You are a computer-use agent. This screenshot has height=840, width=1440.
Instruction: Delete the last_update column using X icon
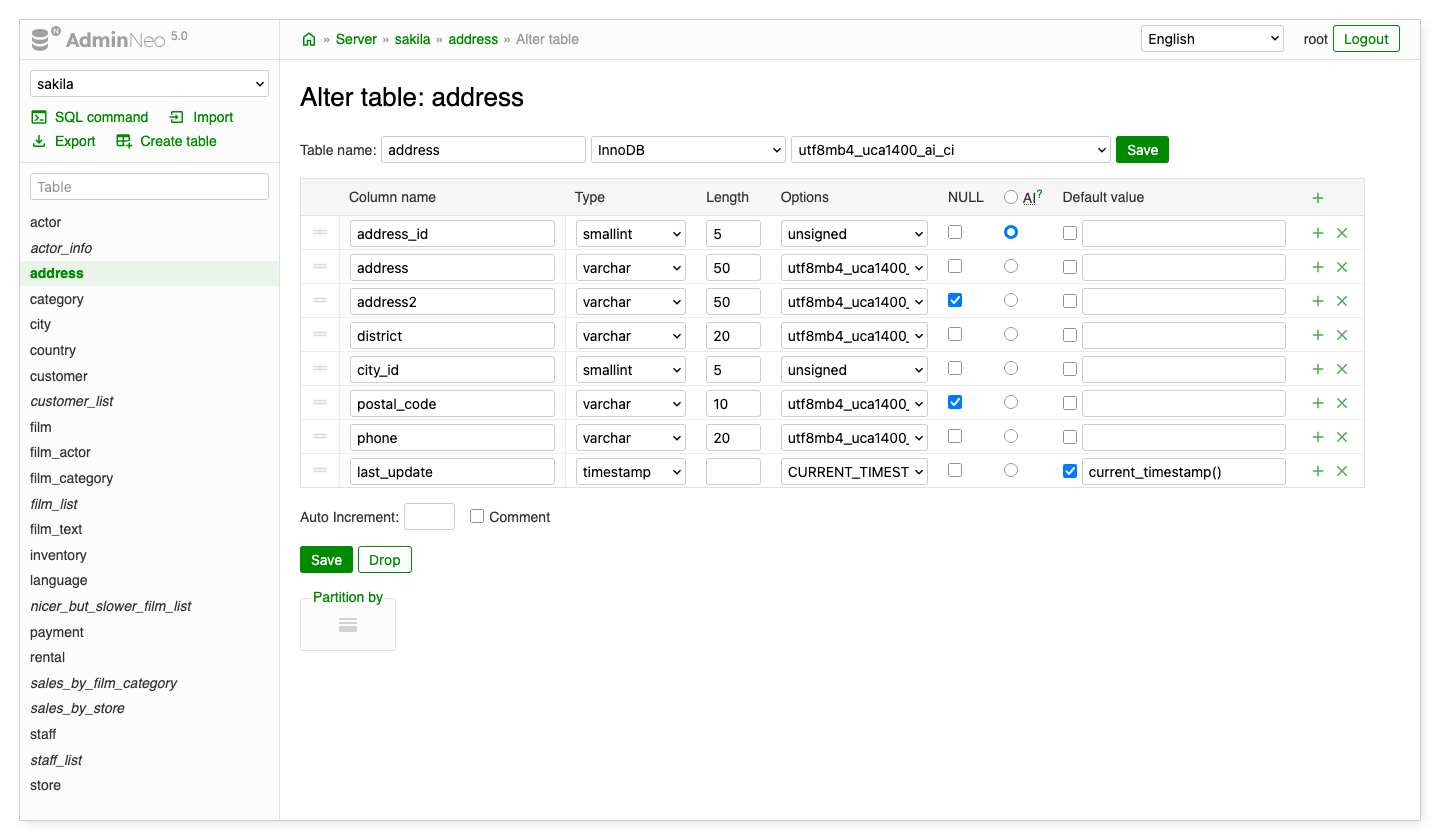[1342, 471]
